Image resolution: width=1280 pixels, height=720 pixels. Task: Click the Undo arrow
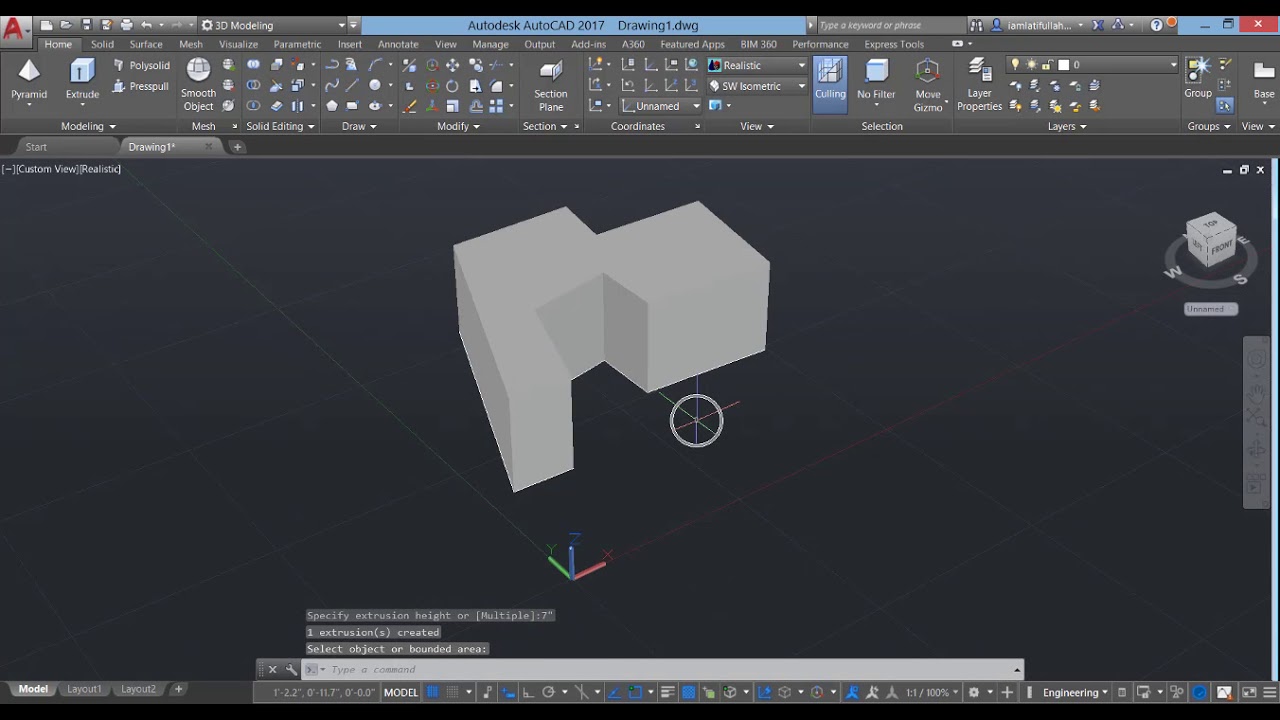click(146, 25)
